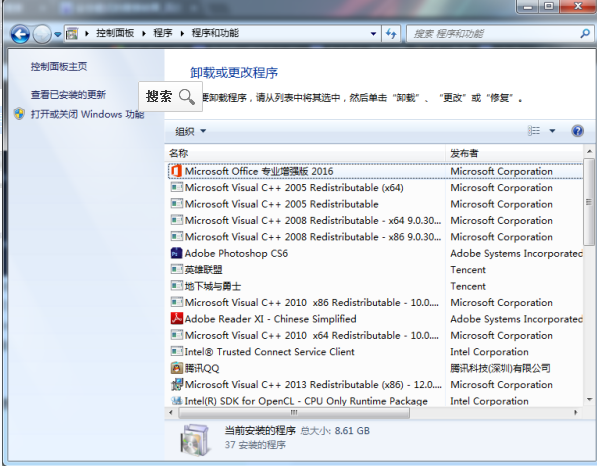This screenshot has width=597, height=466.
Task: Click the 控制面板 breadcrumb segment
Action: tap(115, 33)
